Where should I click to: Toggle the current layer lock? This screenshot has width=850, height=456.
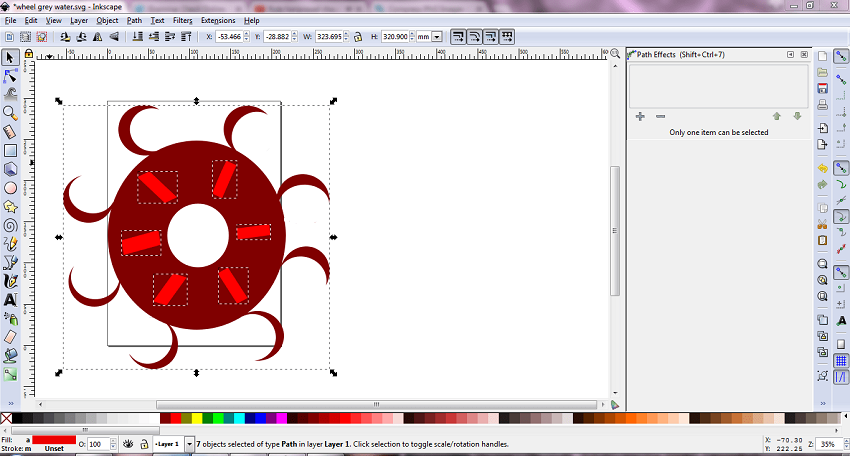[x=144, y=444]
